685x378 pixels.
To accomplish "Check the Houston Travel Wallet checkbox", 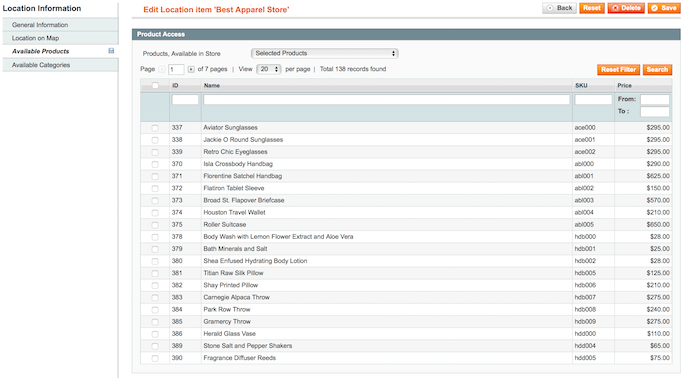I will pos(155,213).
